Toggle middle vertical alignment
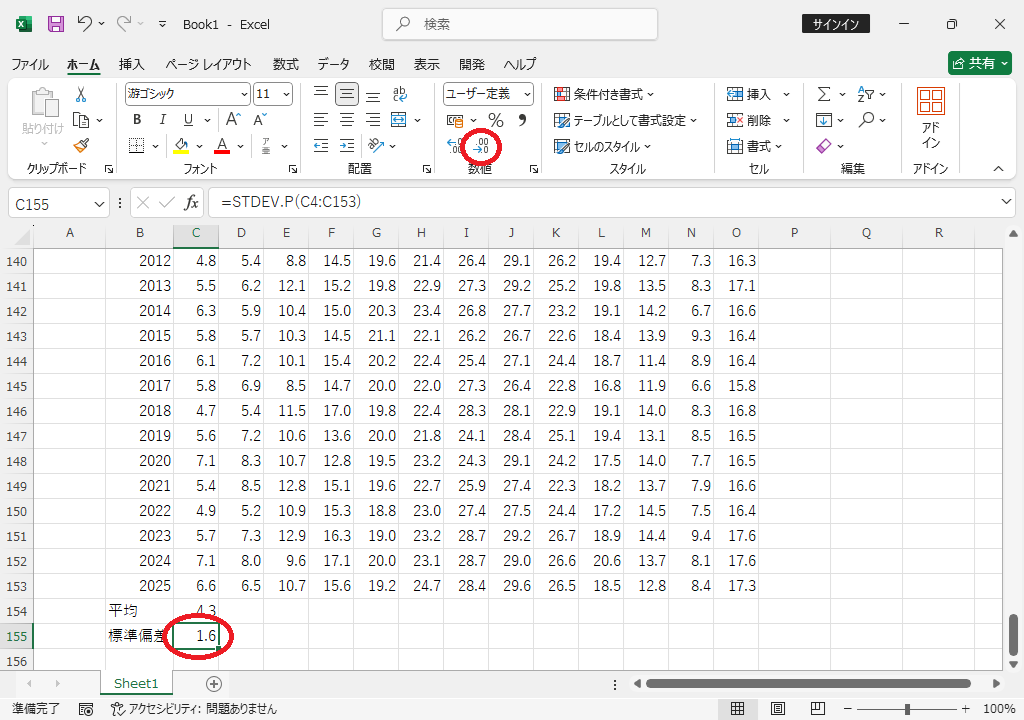1024x720 pixels. (x=347, y=94)
